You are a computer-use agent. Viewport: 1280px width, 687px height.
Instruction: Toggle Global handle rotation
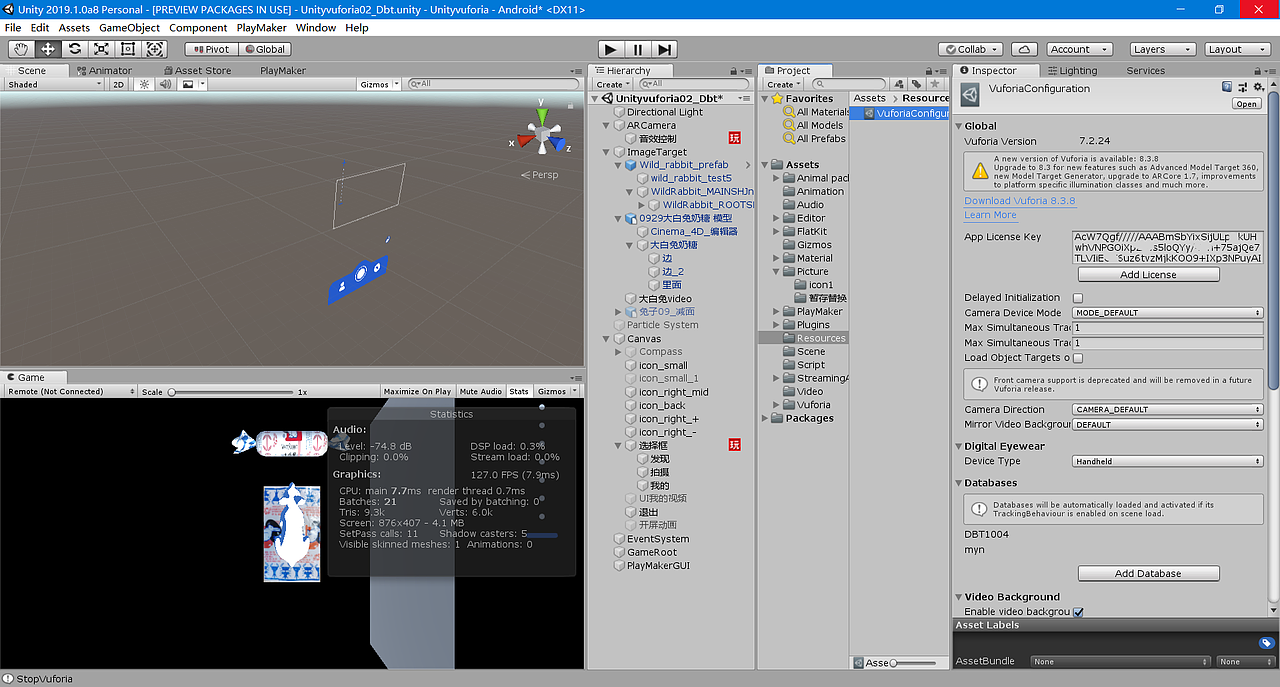click(x=265, y=49)
